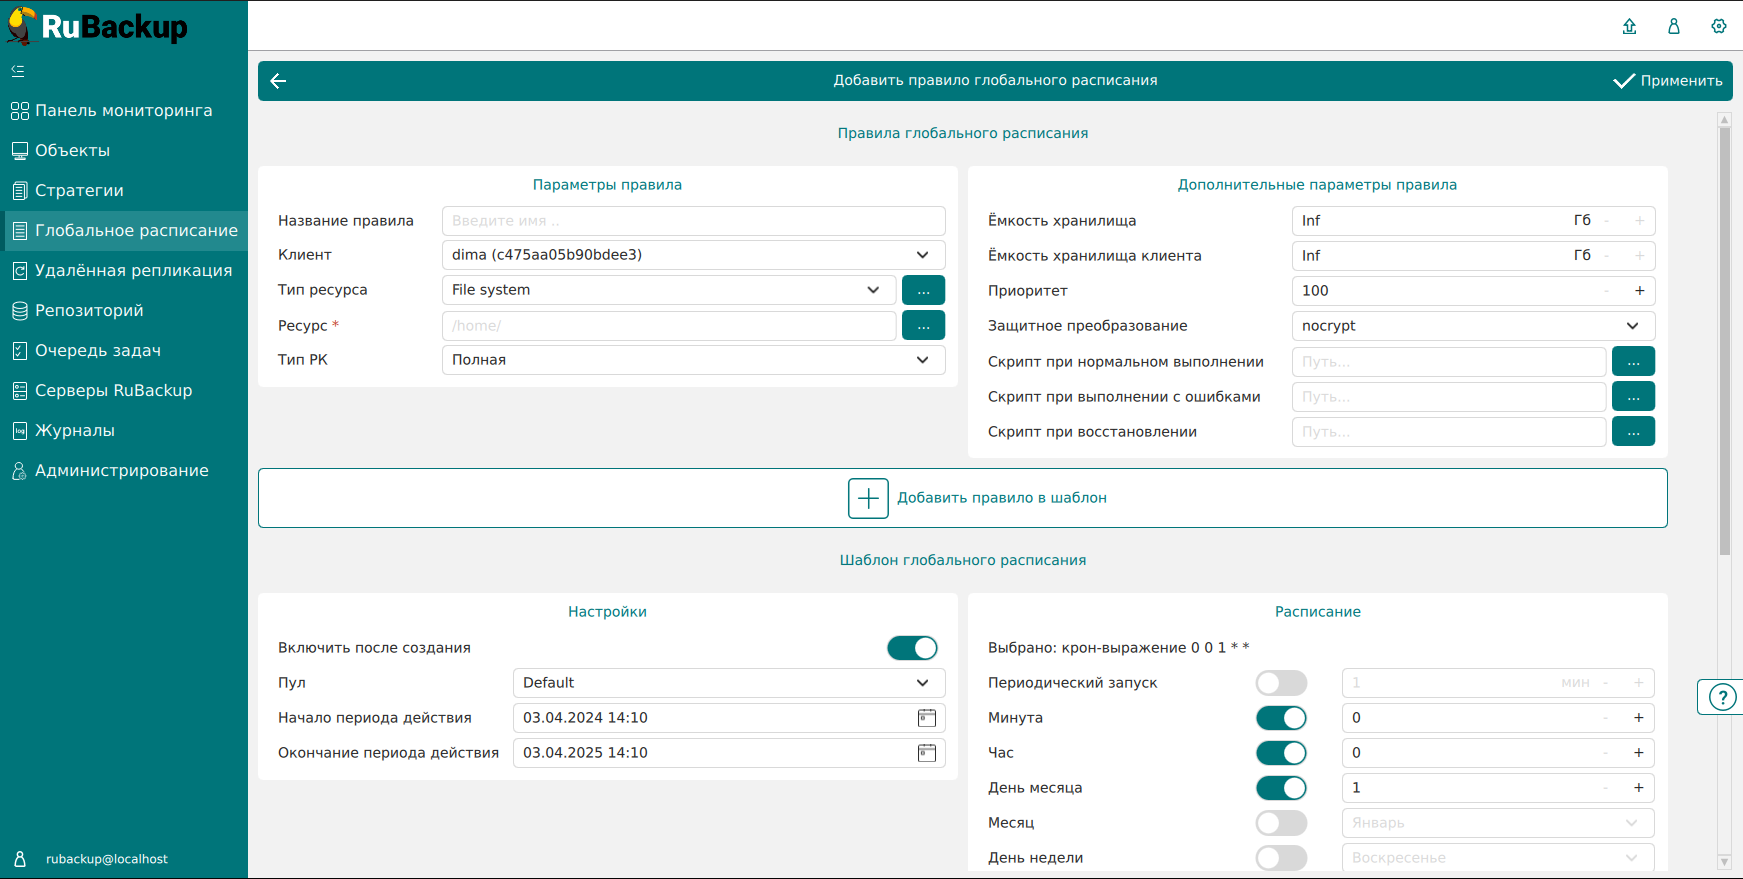The height and width of the screenshot is (879, 1743).
Task: Click the Название правила input field
Action: pos(693,221)
